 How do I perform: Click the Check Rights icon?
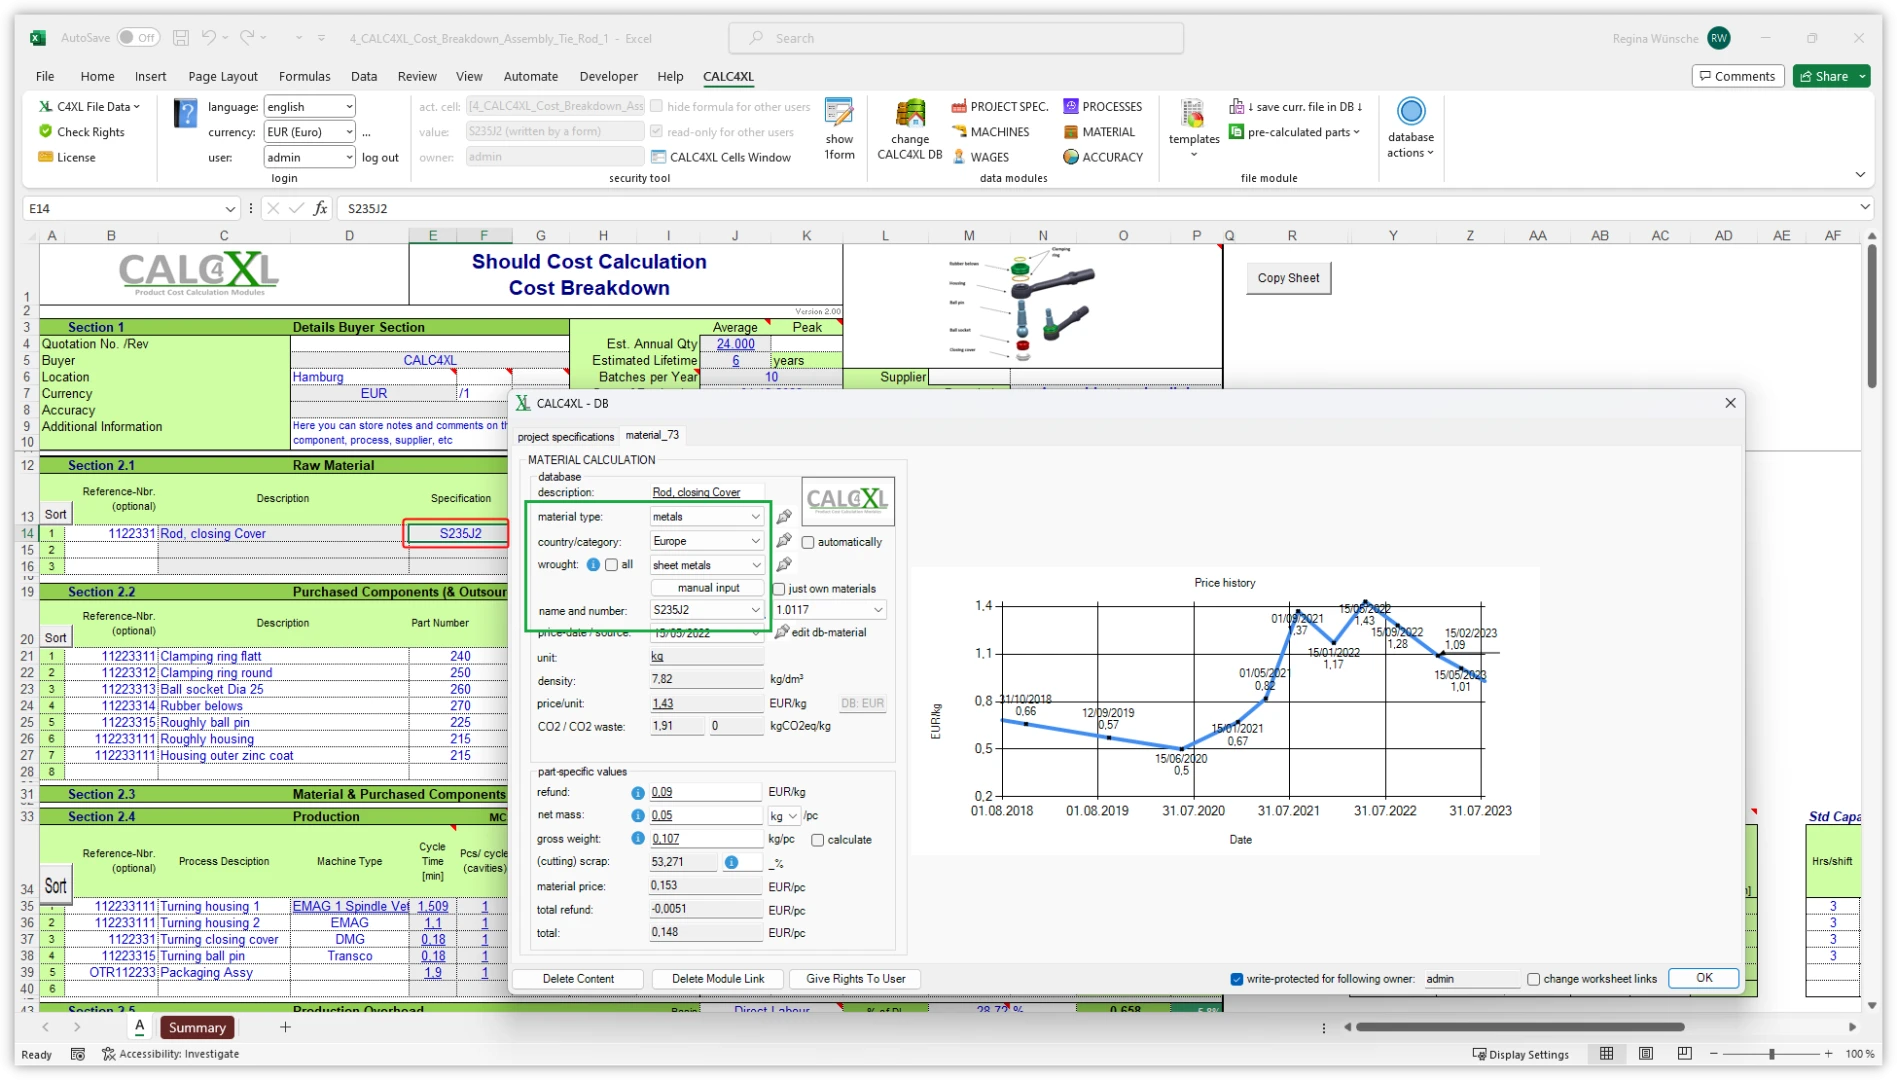(46, 131)
